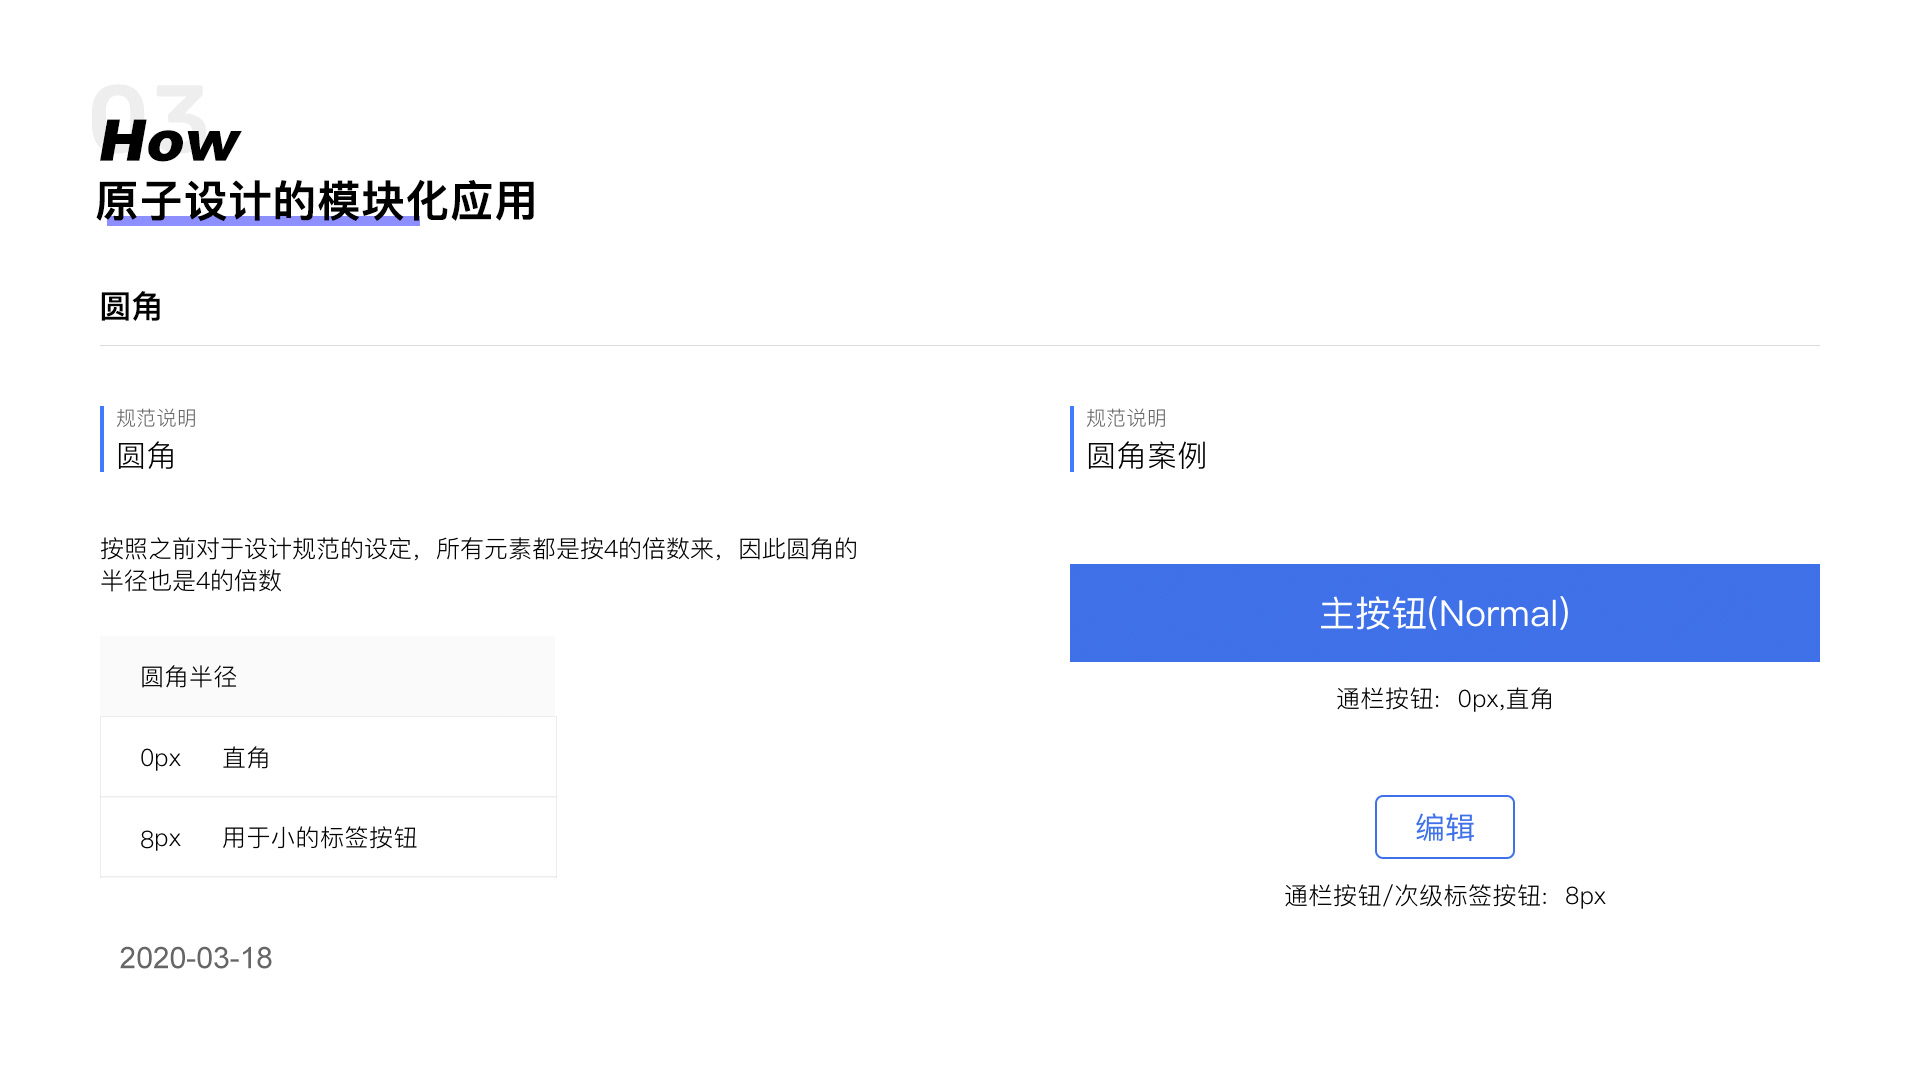Click the right 规范说明 label above 圆角案例
This screenshot has width=1920, height=1080.
tap(1126, 418)
